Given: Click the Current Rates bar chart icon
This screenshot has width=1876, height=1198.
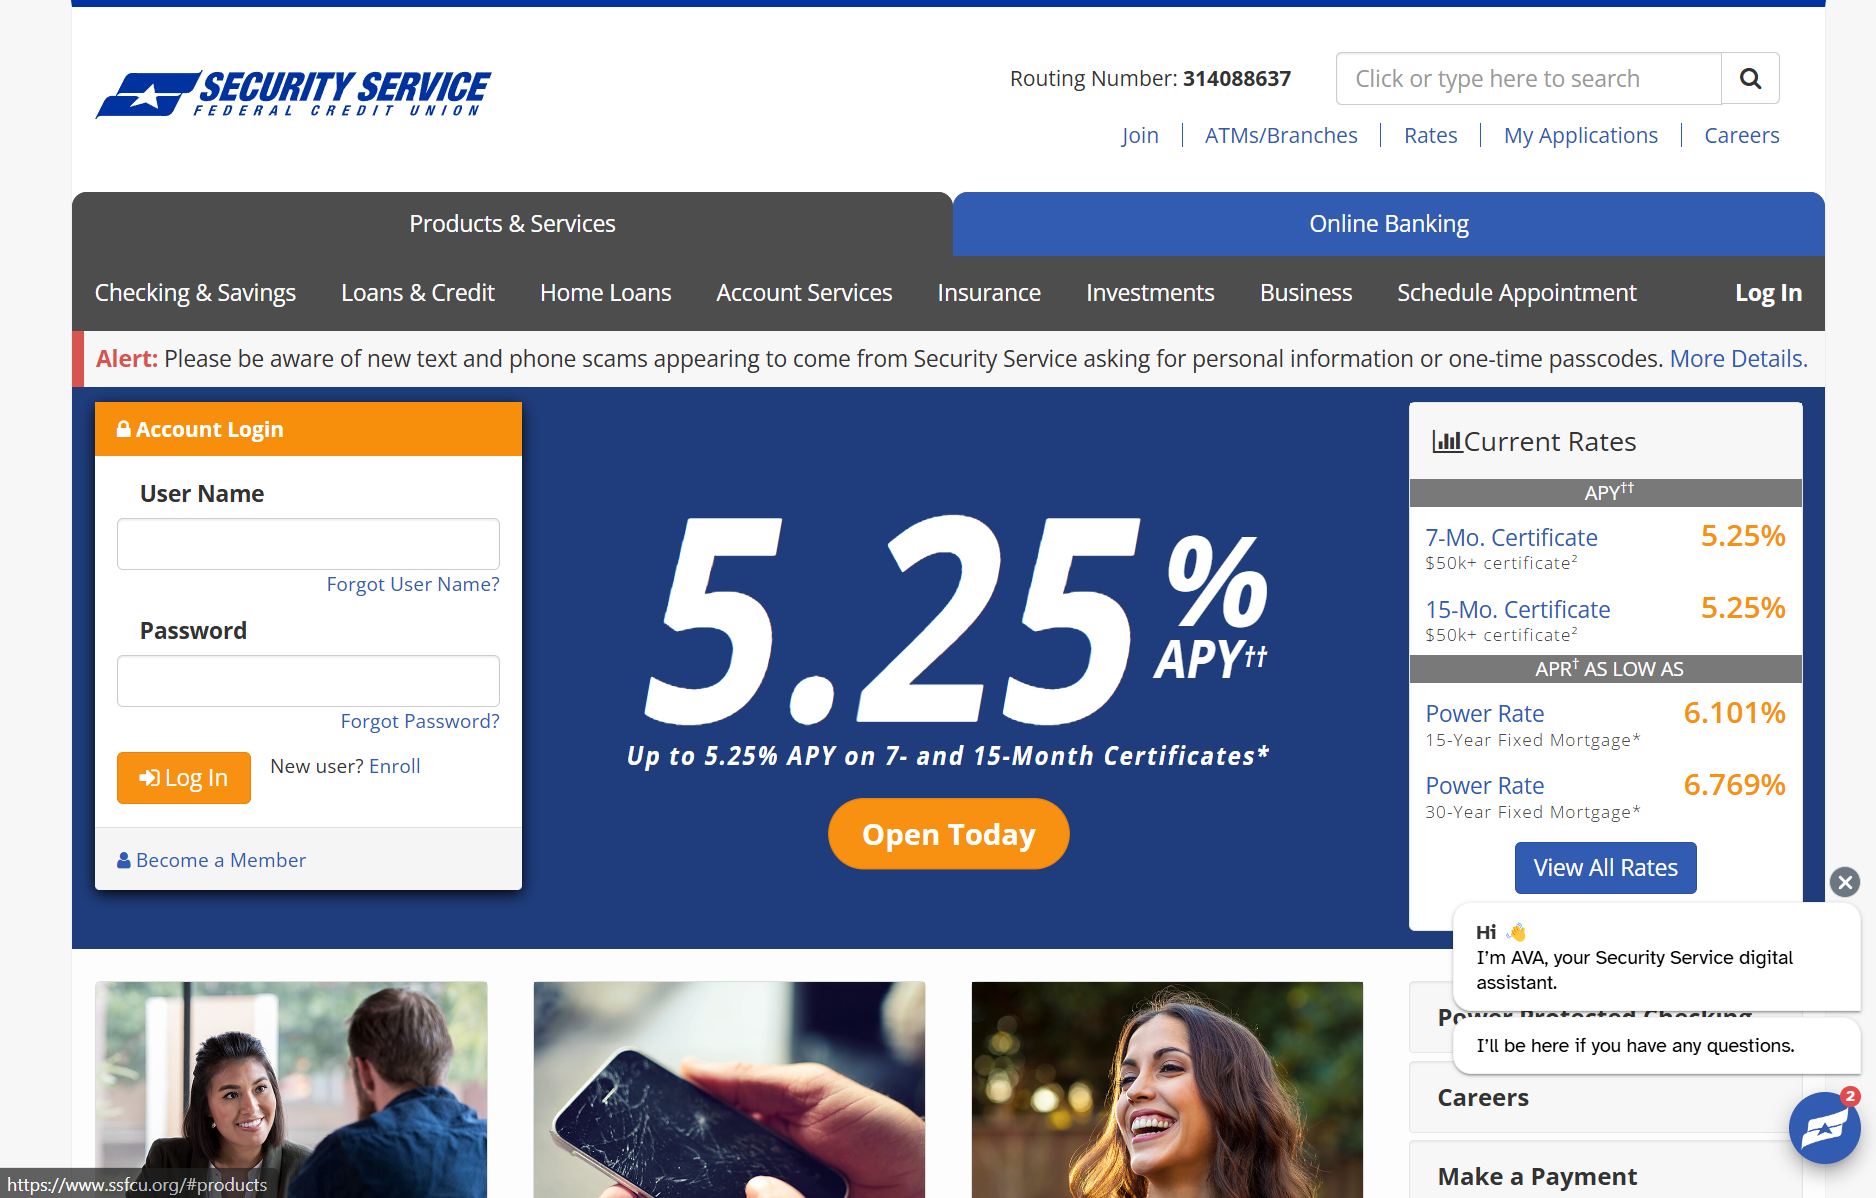Looking at the screenshot, I should [x=1447, y=441].
